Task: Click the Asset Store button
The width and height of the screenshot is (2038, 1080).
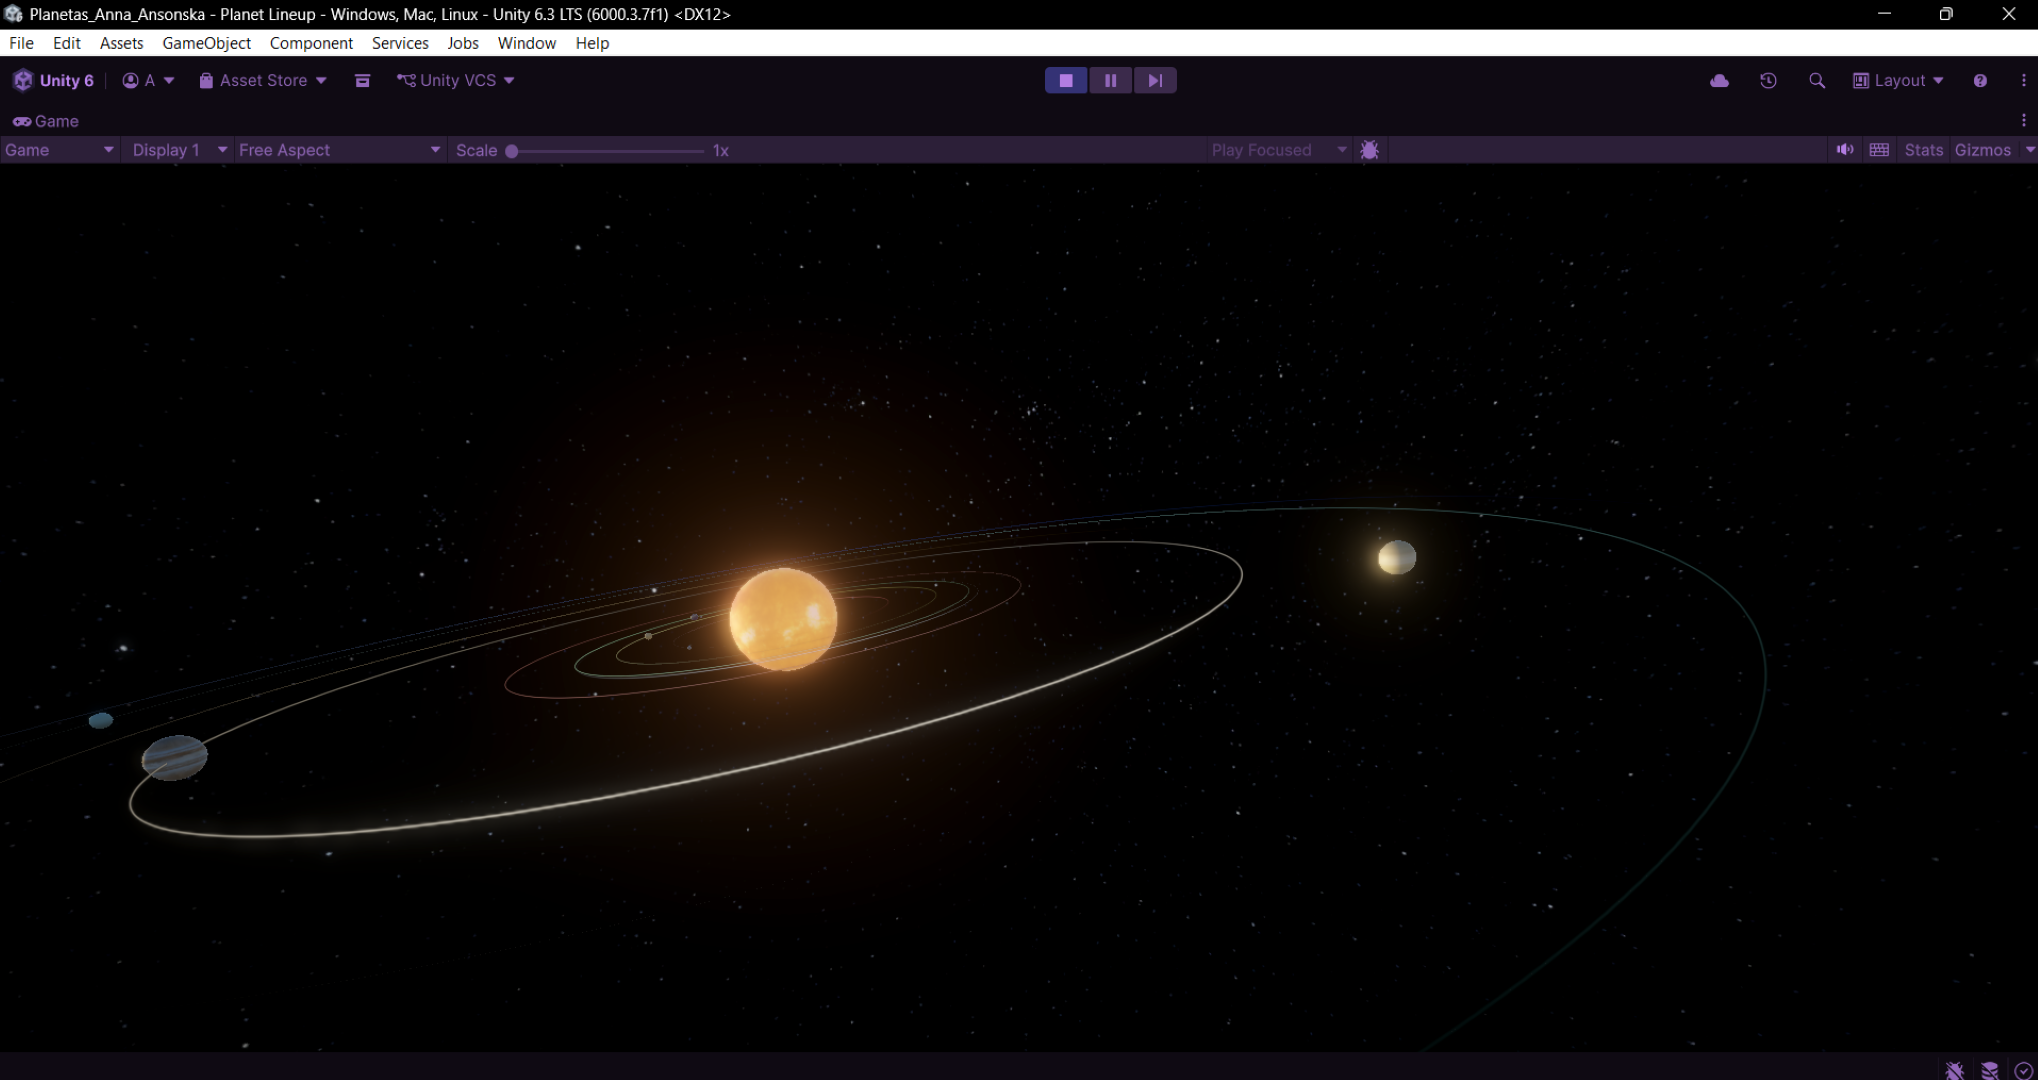Action: click(x=262, y=81)
